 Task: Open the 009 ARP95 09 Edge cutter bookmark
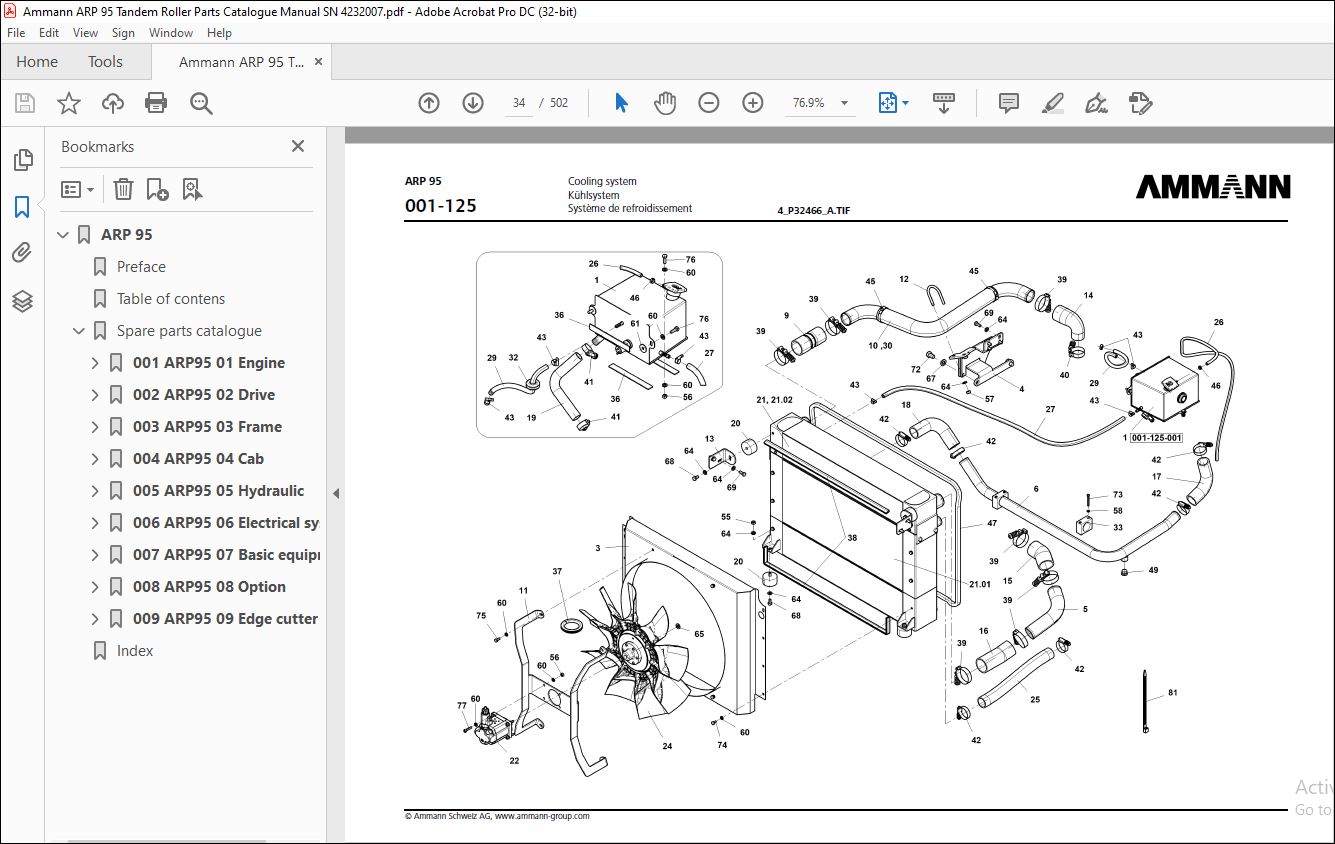226,619
